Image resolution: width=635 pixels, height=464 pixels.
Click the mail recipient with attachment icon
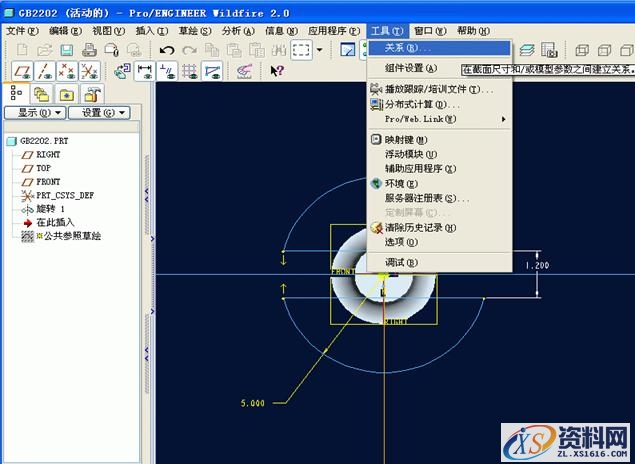(x=111, y=50)
